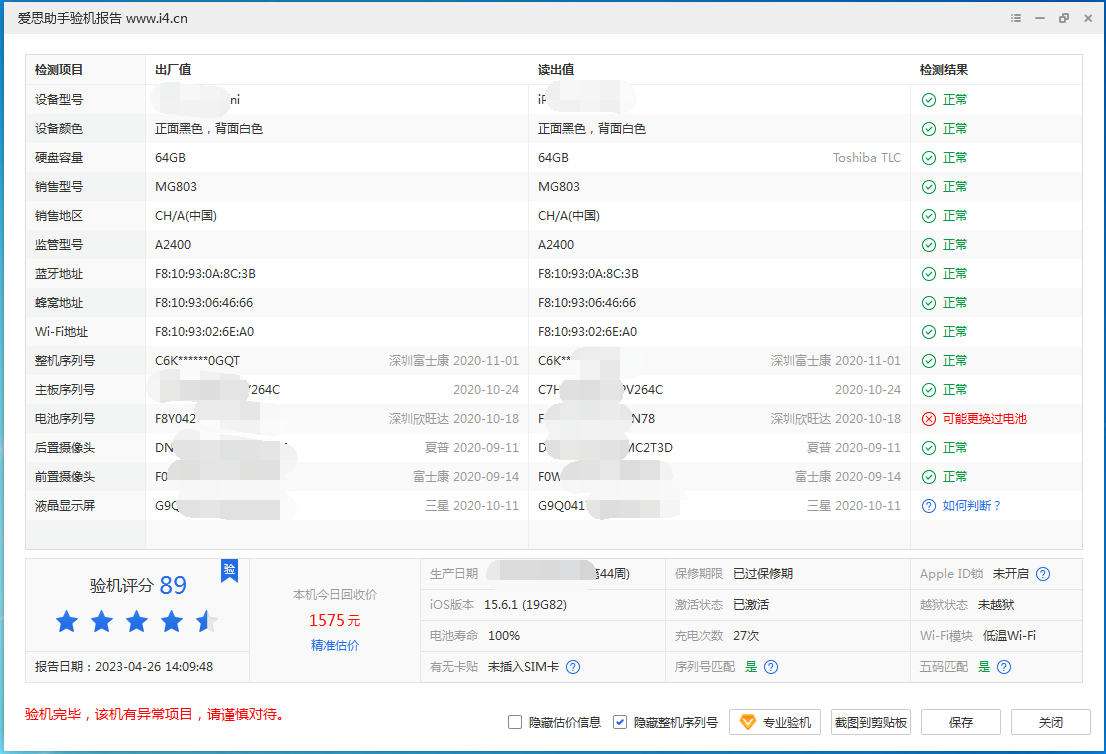
Task: Click the help icon next to 未插入SIM卡
Action: point(573,667)
